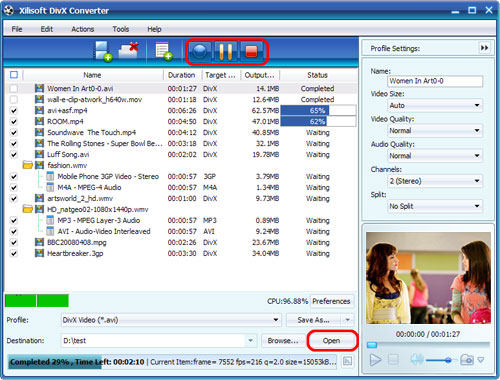
Task: Open the Destination path dropdown arrow
Action: point(250,341)
